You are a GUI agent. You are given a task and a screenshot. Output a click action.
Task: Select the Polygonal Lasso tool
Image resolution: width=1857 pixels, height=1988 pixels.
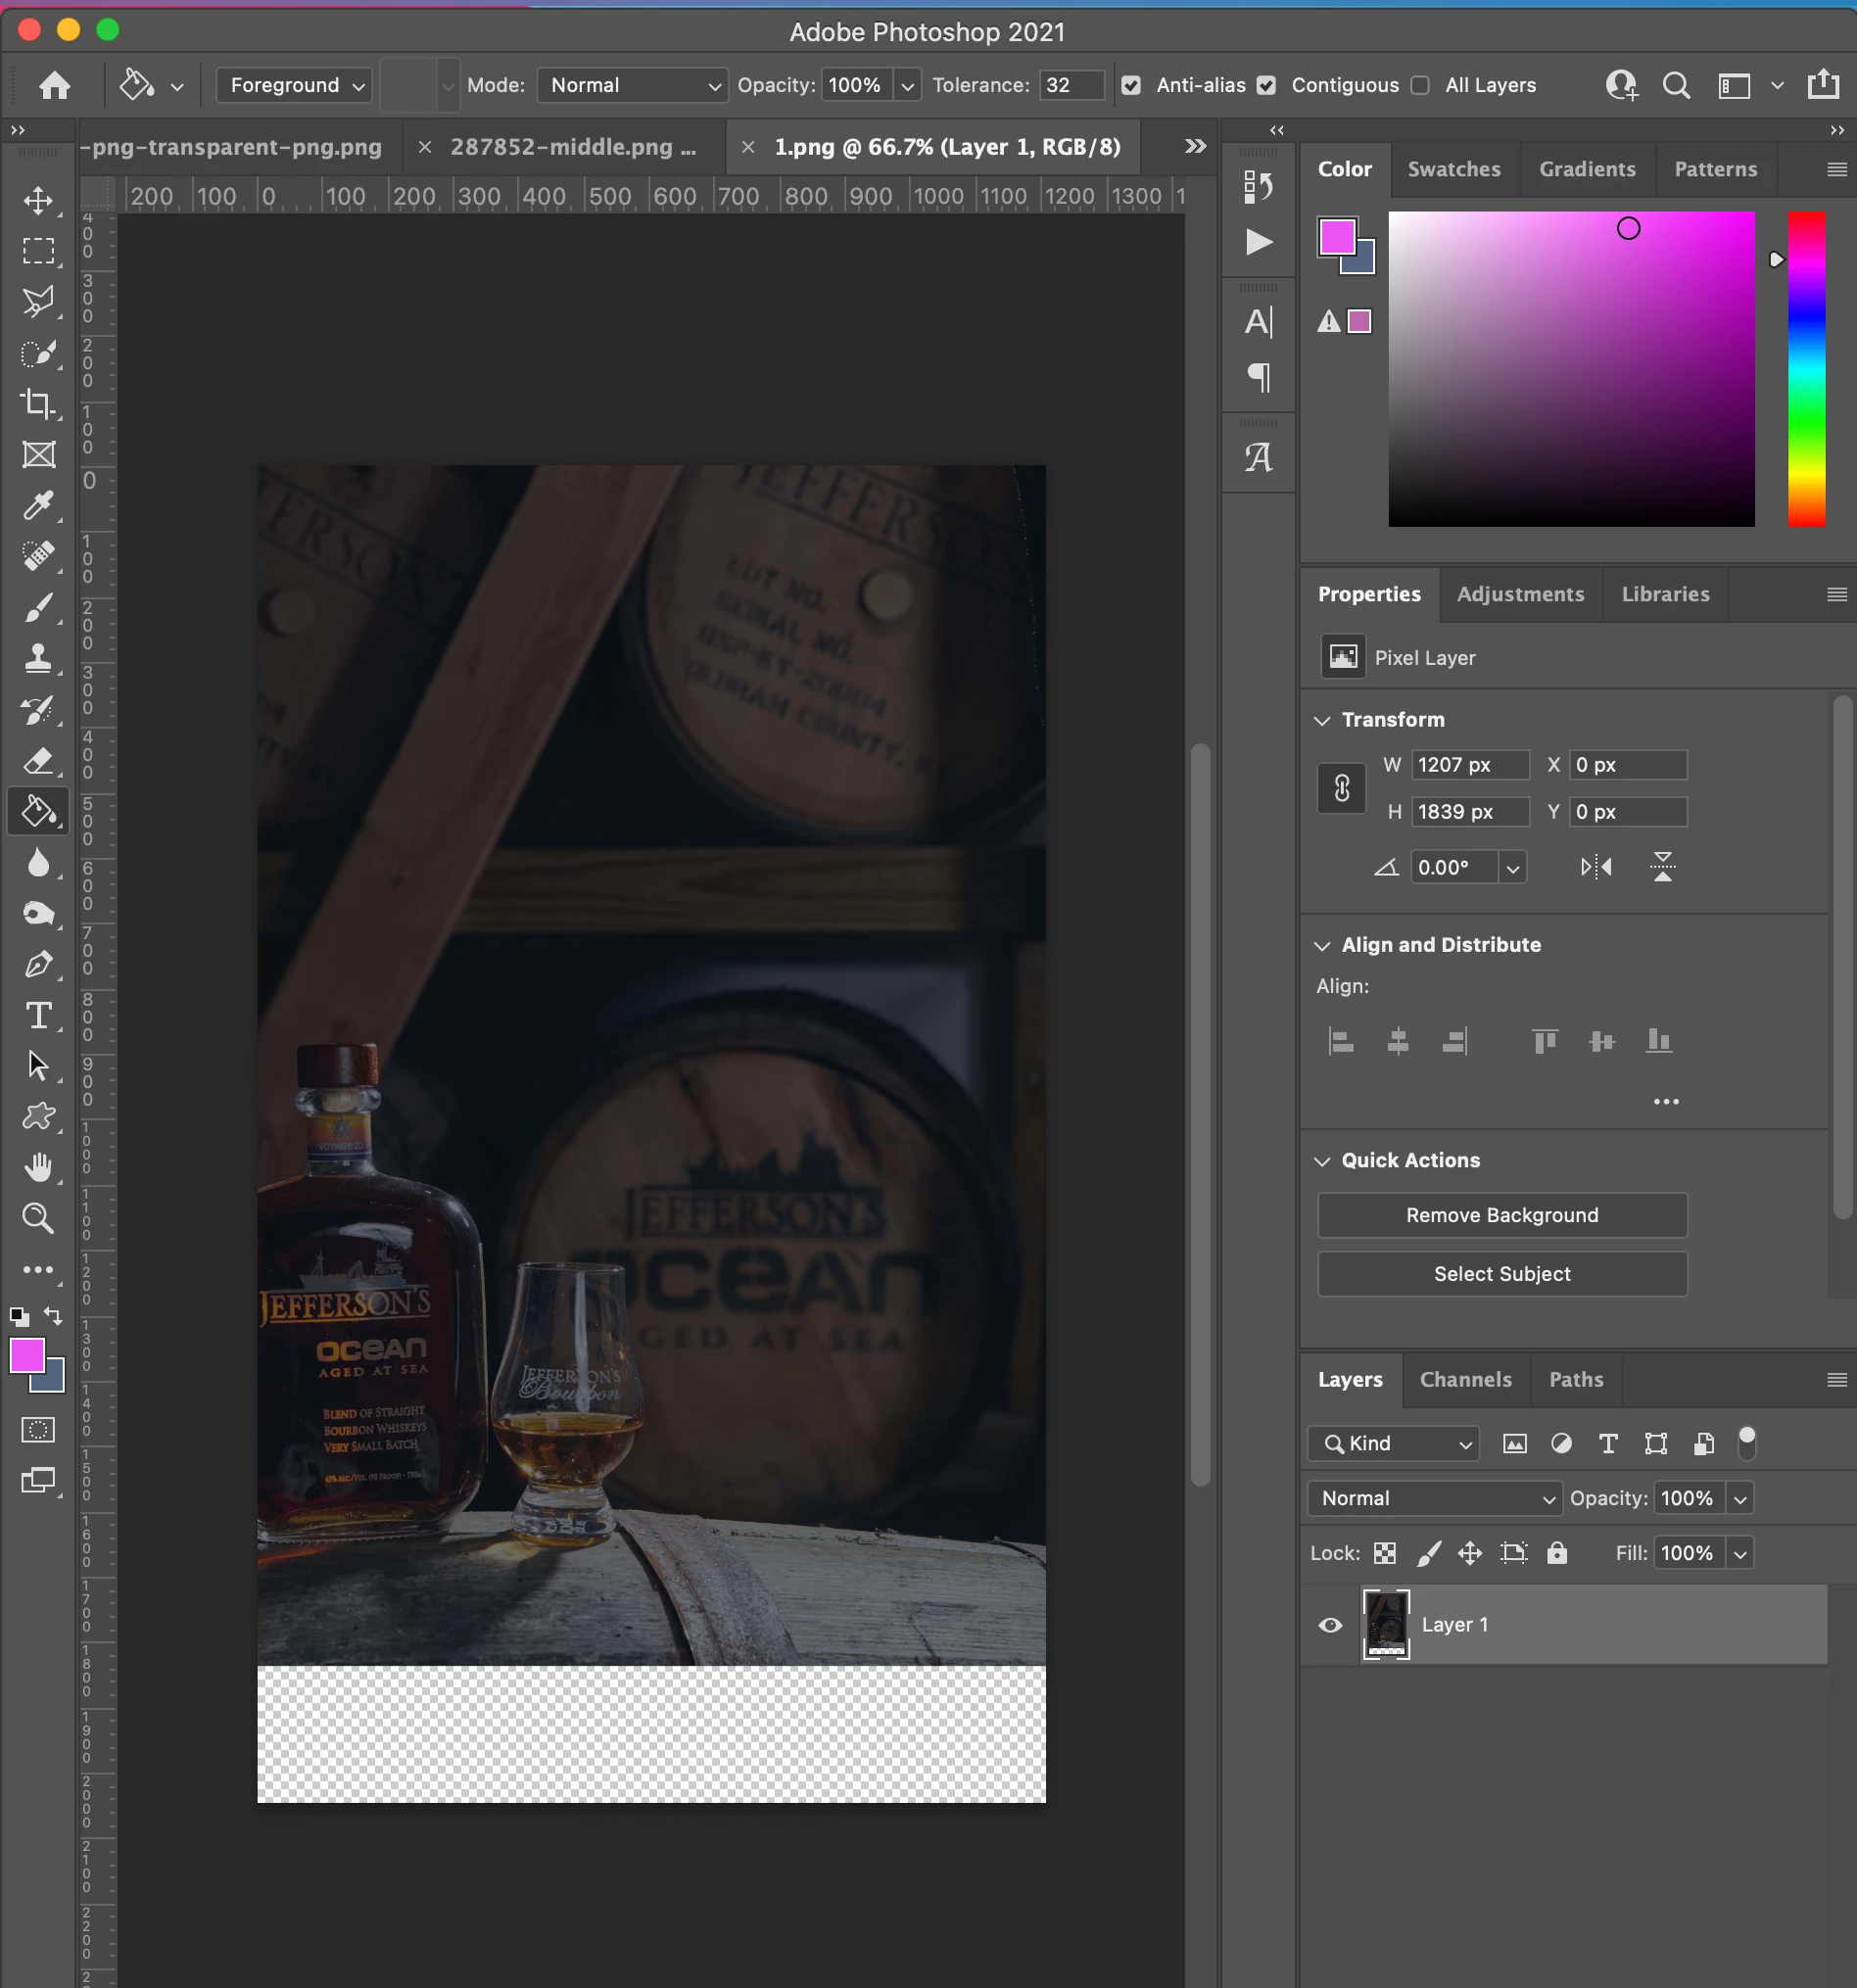(38, 302)
